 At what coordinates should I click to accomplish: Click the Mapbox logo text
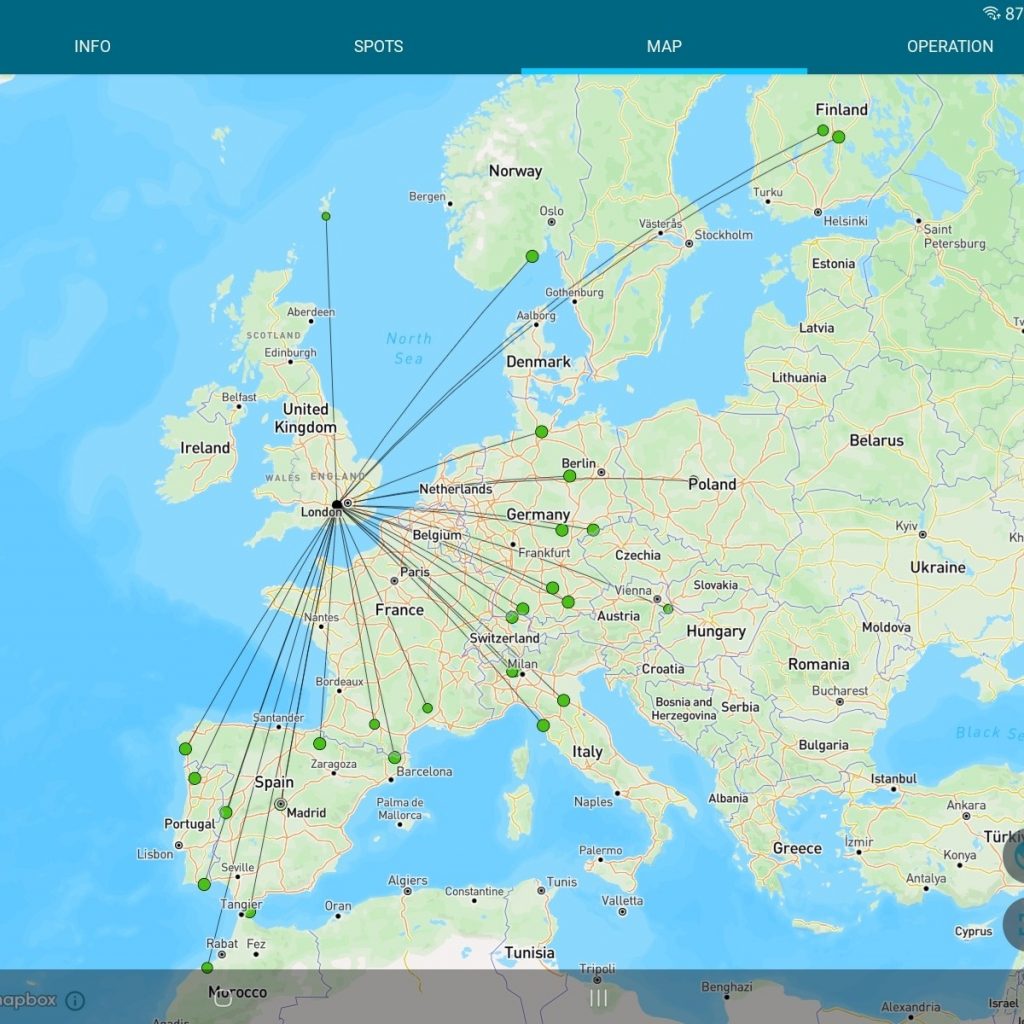pyautogui.click(x=28, y=1000)
